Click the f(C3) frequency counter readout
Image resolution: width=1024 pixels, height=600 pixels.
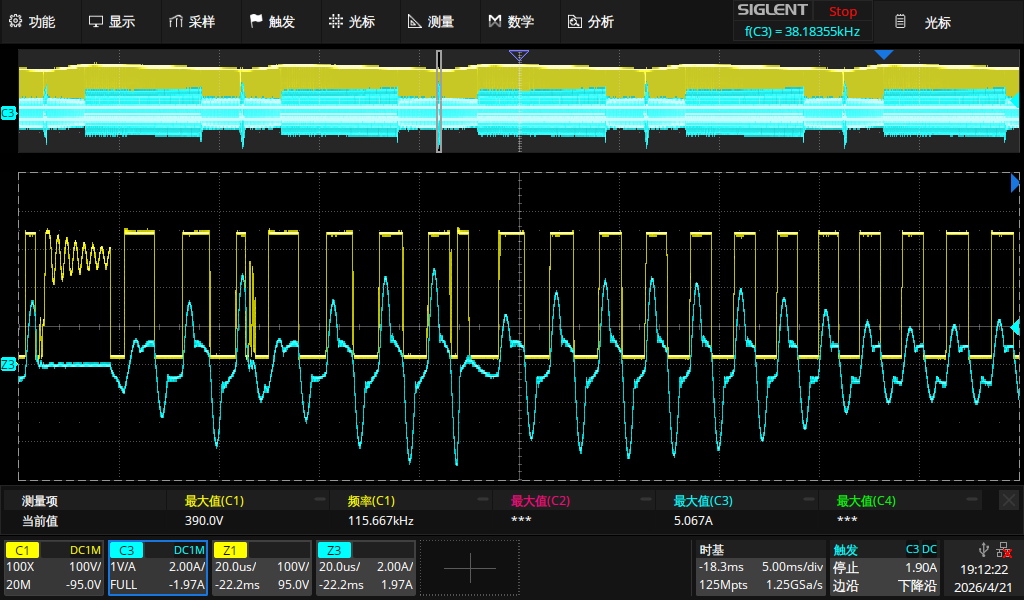coord(803,31)
